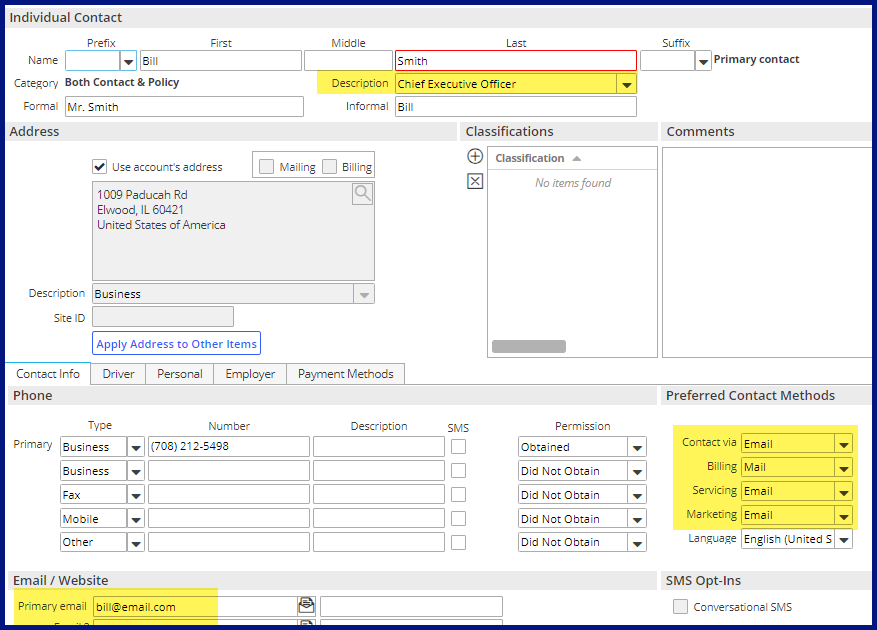Viewport: 877px width, 630px height.
Task: Uncheck Use account's address checkbox
Action: [100, 167]
